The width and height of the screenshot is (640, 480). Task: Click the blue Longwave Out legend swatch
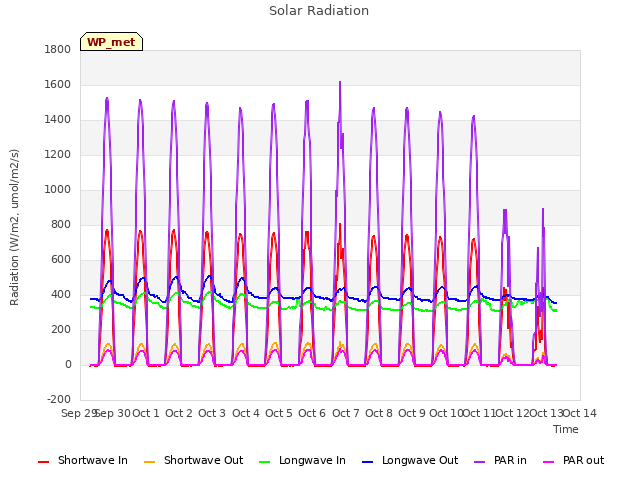pos(367,462)
